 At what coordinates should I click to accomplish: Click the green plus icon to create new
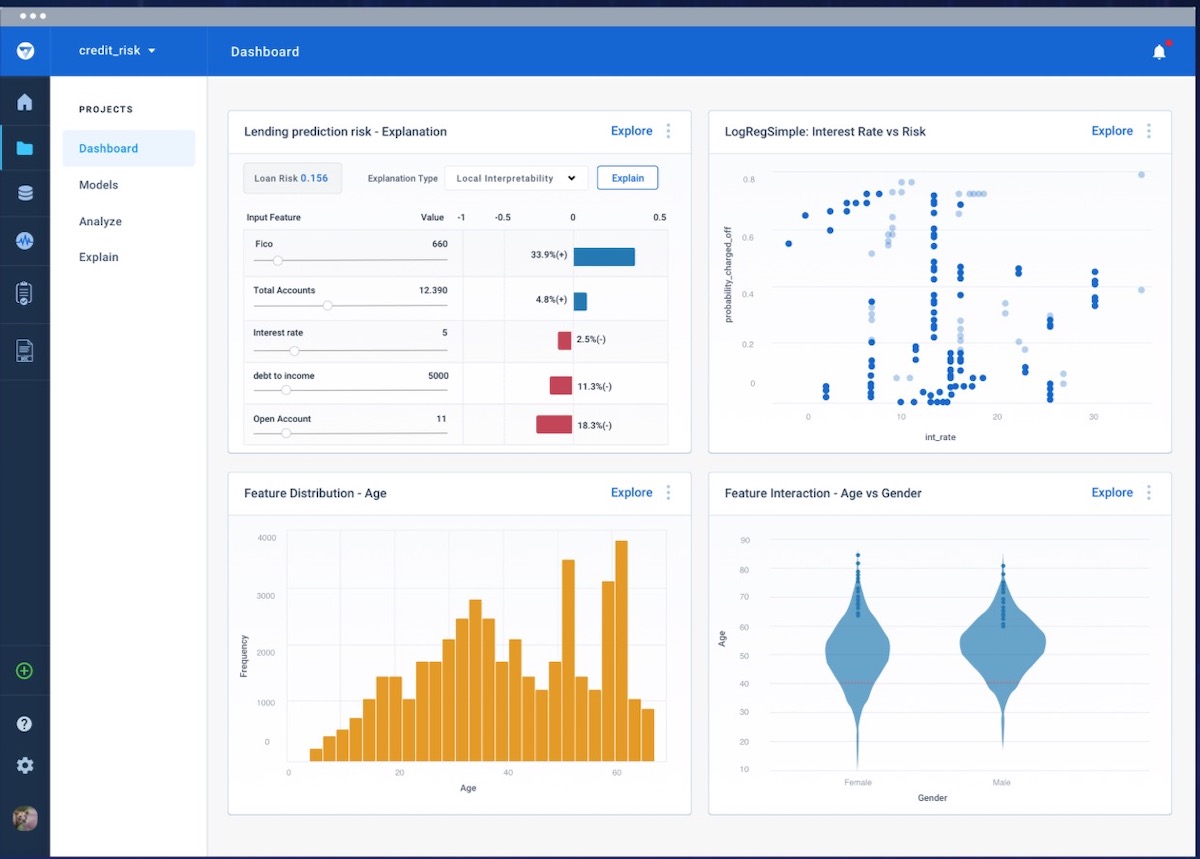[x=24, y=670]
